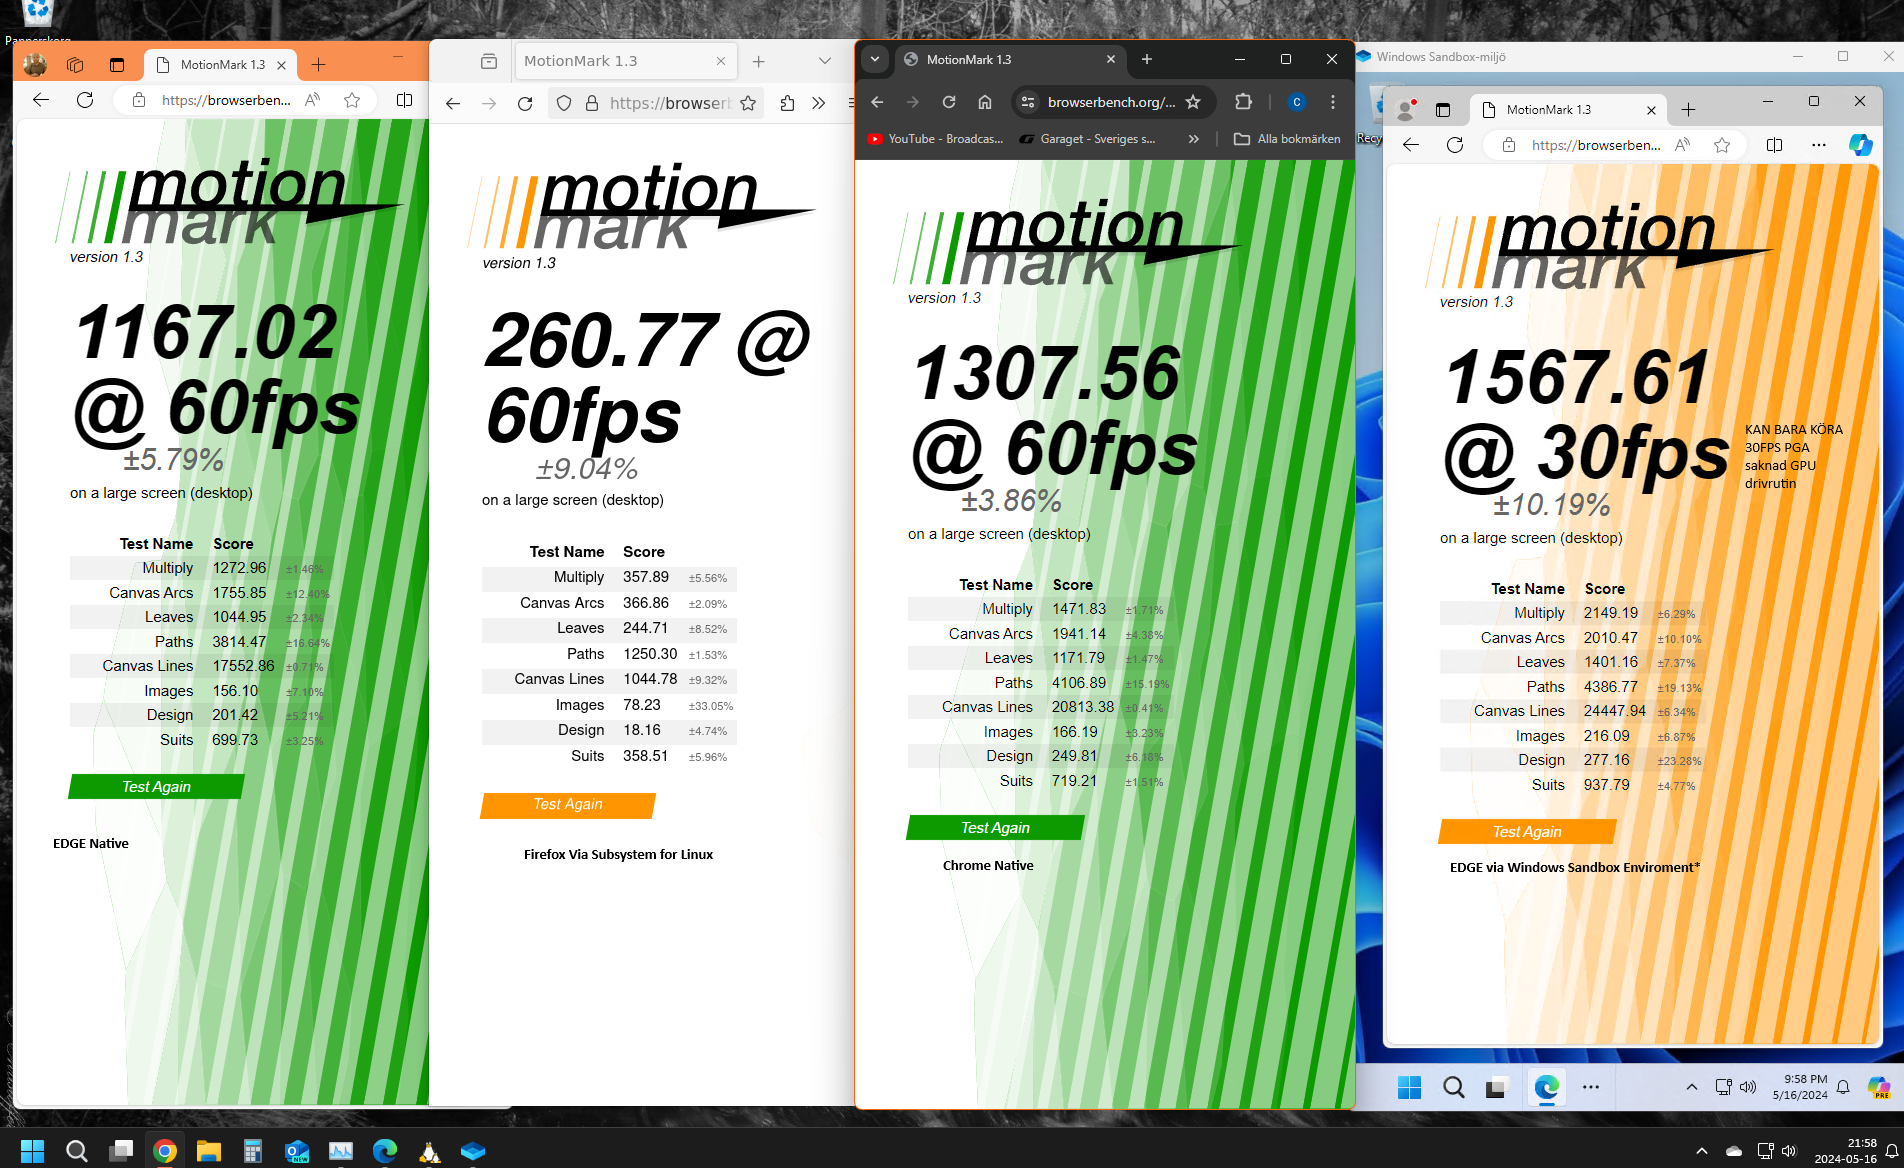Click the Chrome home button
Image resolution: width=1904 pixels, height=1168 pixels.
tap(985, 102)
